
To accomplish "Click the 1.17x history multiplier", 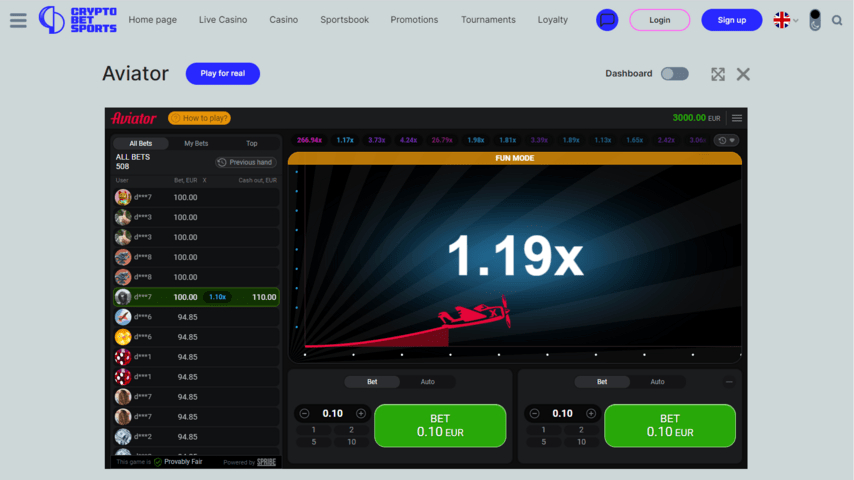I will [x=345, y=141].
